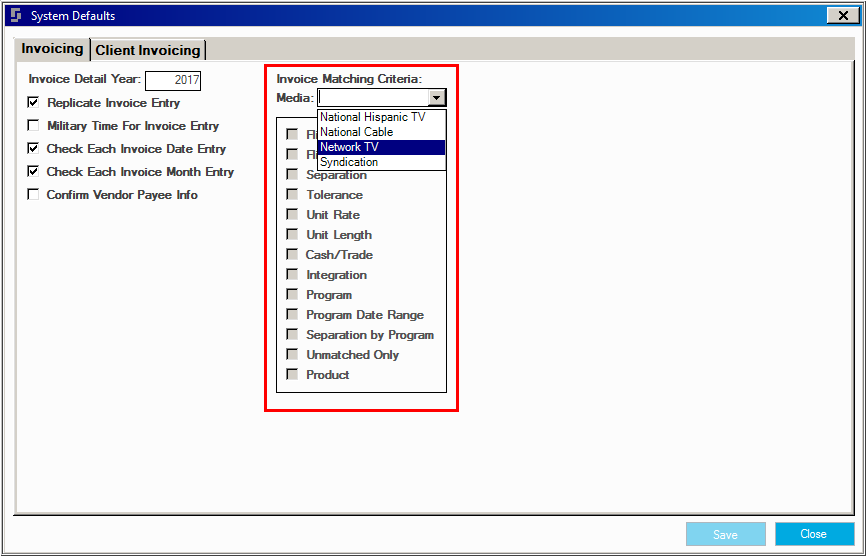Image resolution: width=866 pixels, height=556 pixels.
Task: Uncheck Check Each Invoice Date Entry
Action: 34,149
